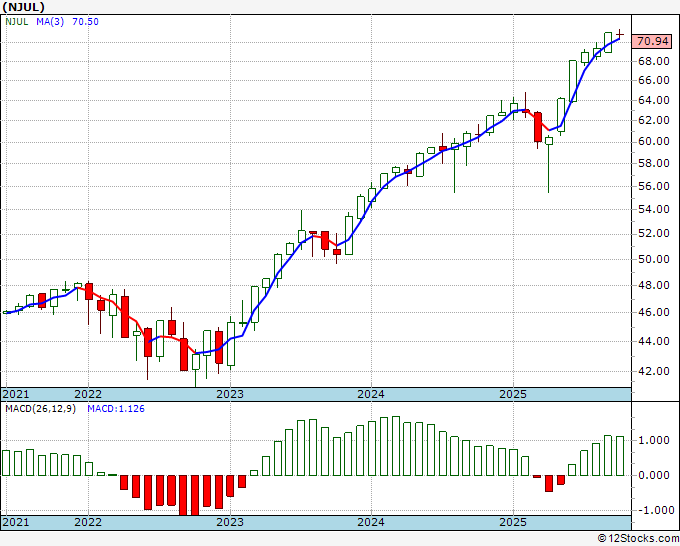Click the 54.00 price axis label
This screenshot has height=546, width=680.
[654, 209]
